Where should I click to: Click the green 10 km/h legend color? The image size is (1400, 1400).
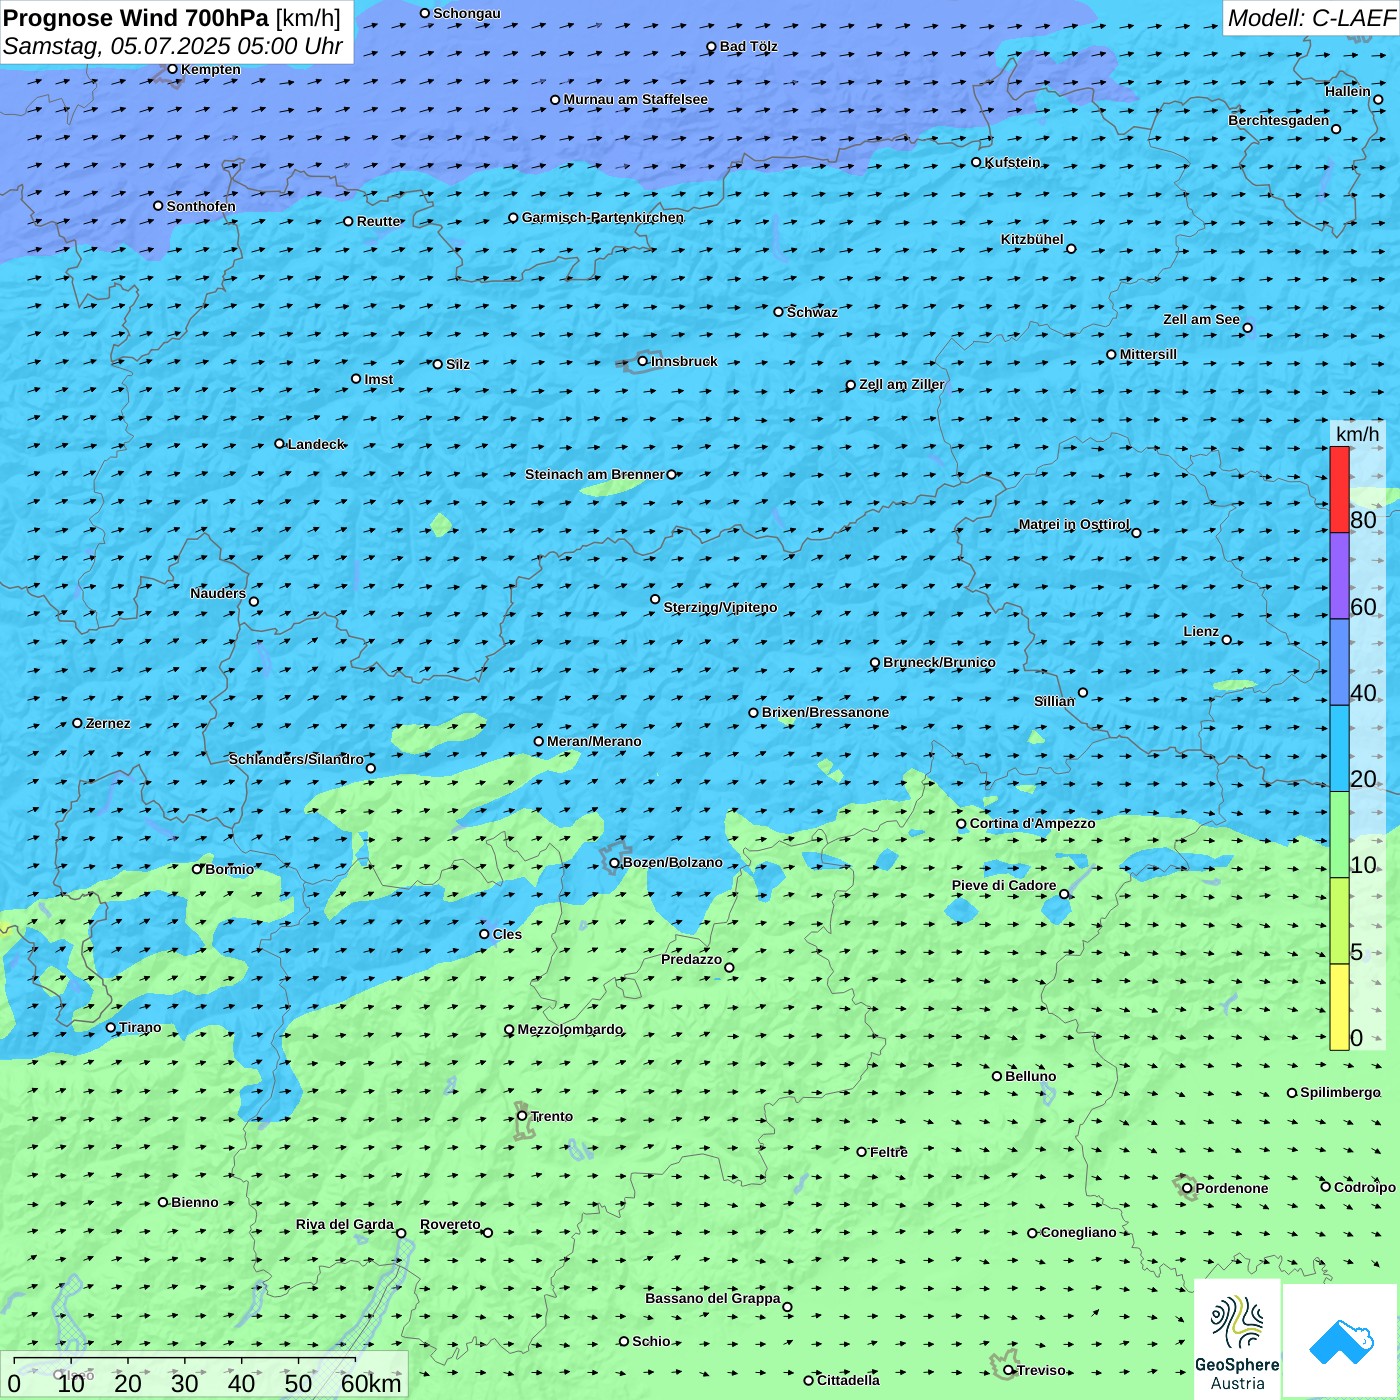(x=1339, y=835)
